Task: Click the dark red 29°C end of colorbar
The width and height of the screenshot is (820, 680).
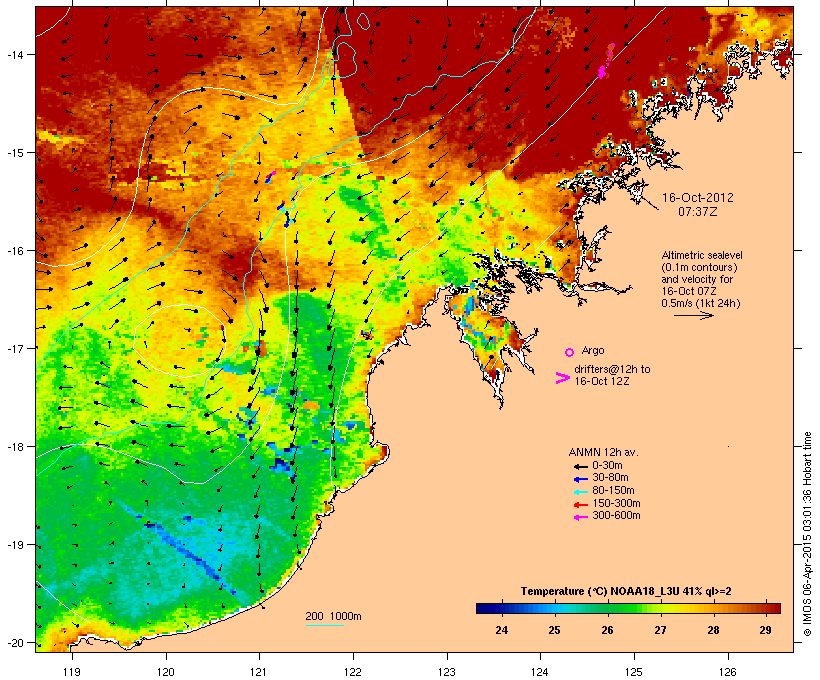Action: pos(773,608)
